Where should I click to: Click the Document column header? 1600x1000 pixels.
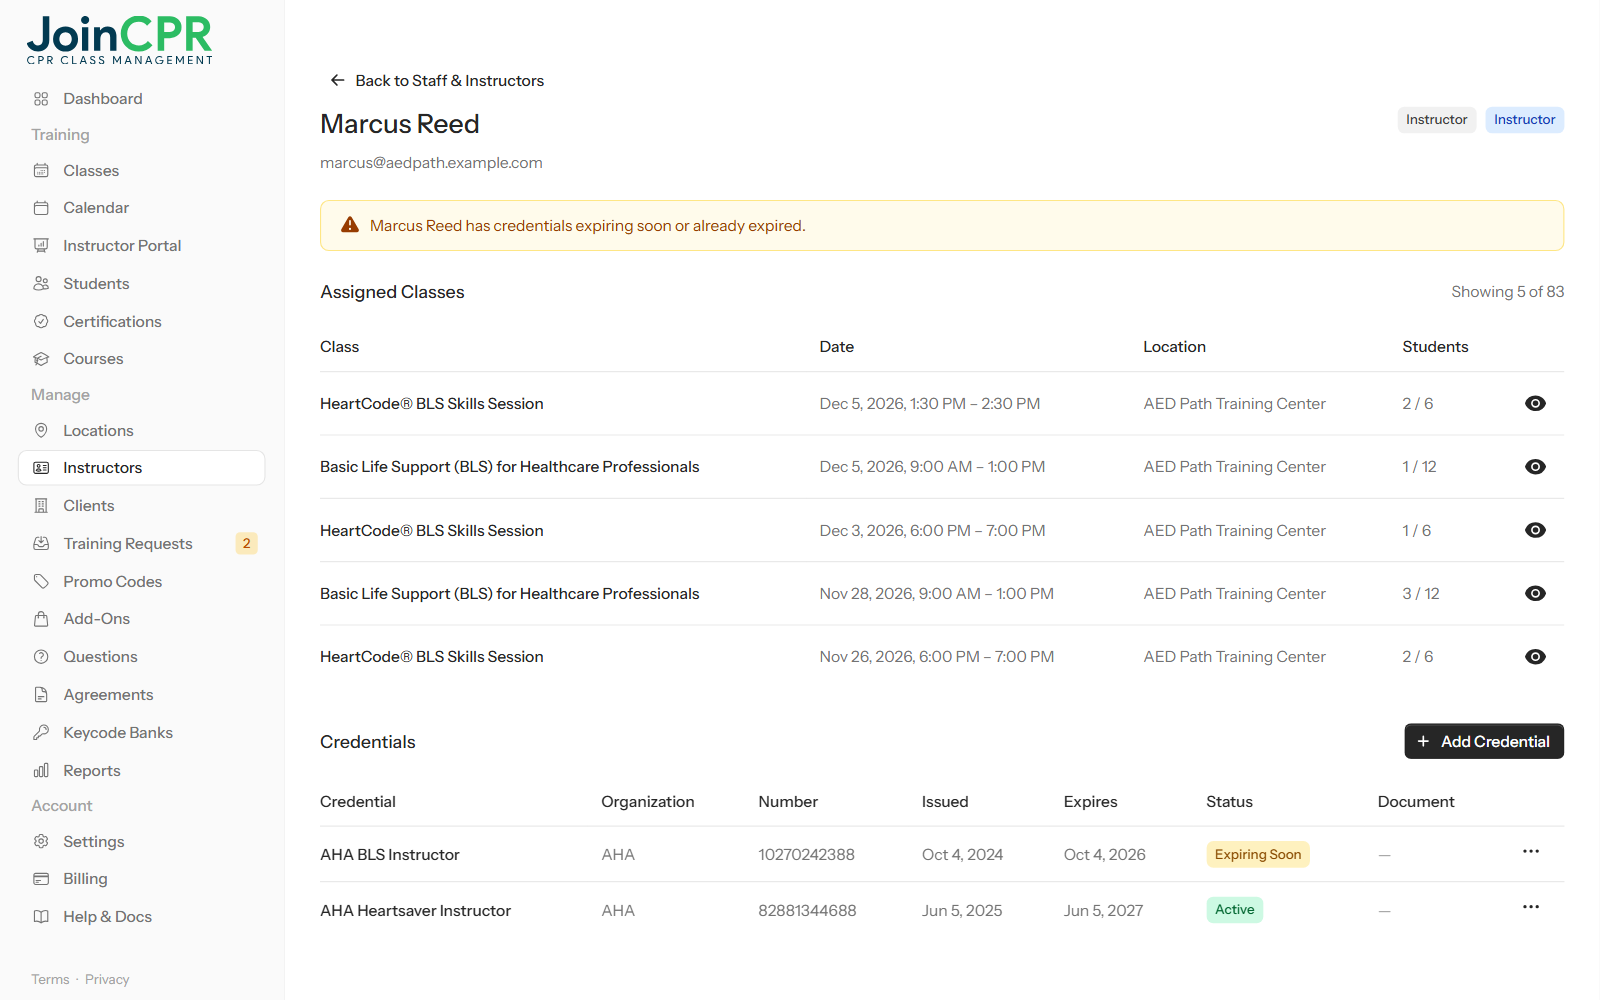(1416, 802)
